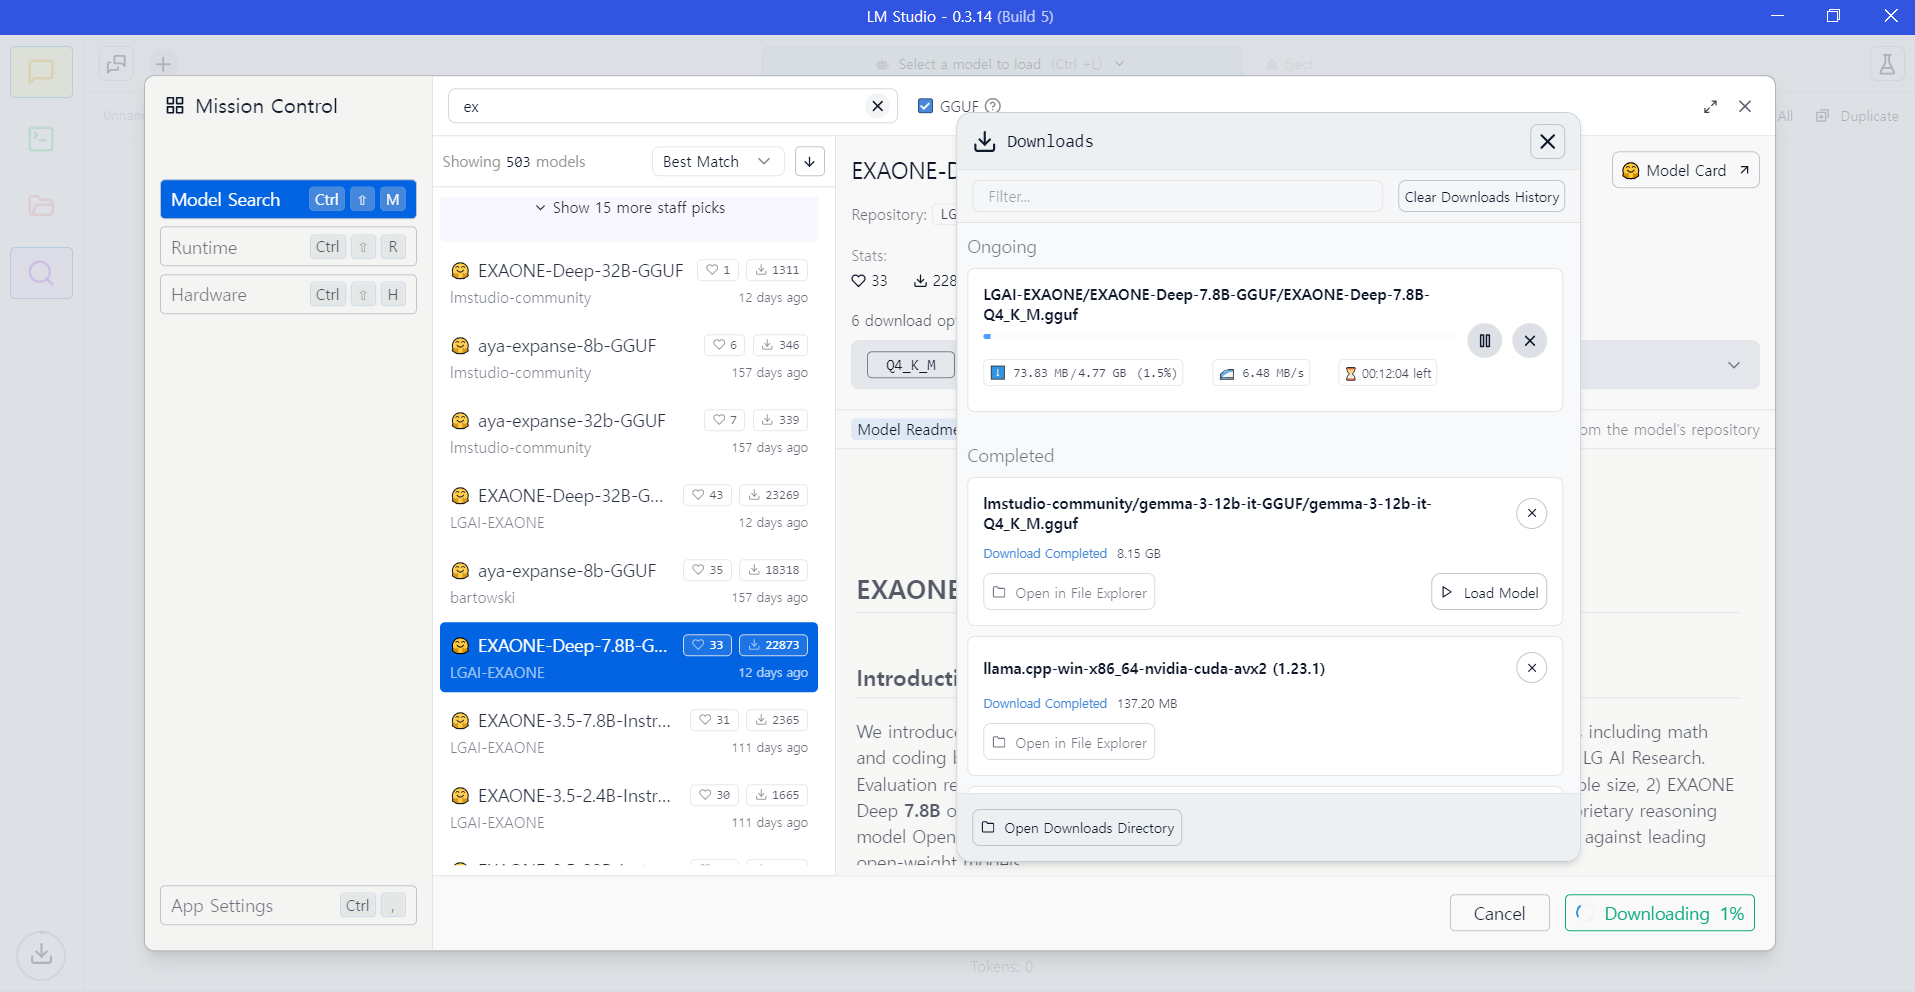This screenshot has width=1915, height=992.
Task: Select the highlighted EXAONE-Deep-7.8B-G... entry
Action: (629, 657)
